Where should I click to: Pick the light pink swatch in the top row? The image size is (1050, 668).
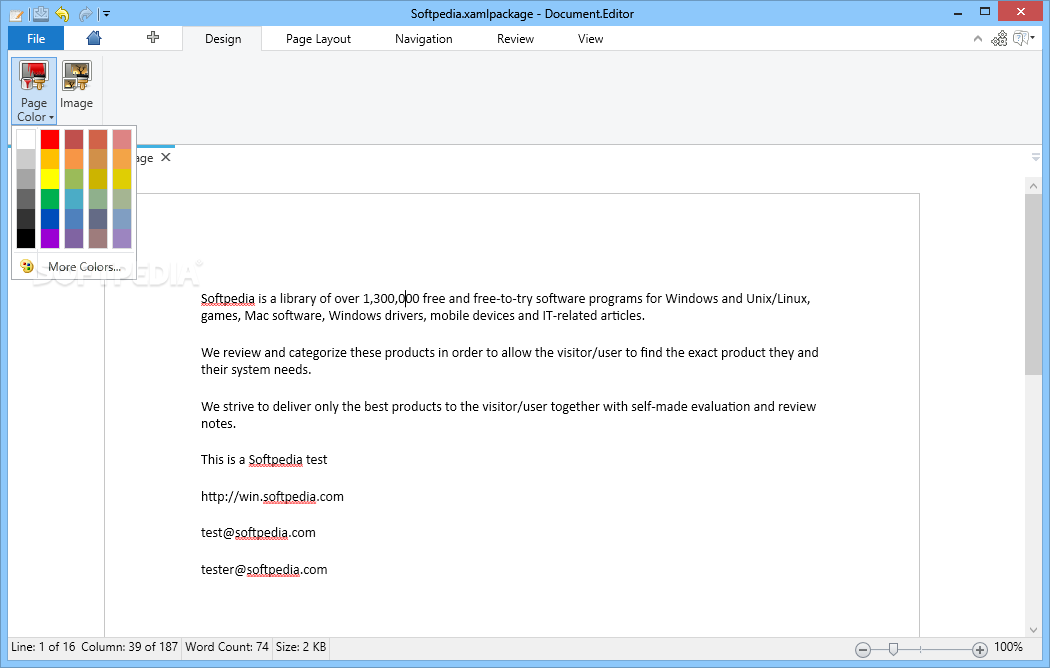tap(122, 139)
